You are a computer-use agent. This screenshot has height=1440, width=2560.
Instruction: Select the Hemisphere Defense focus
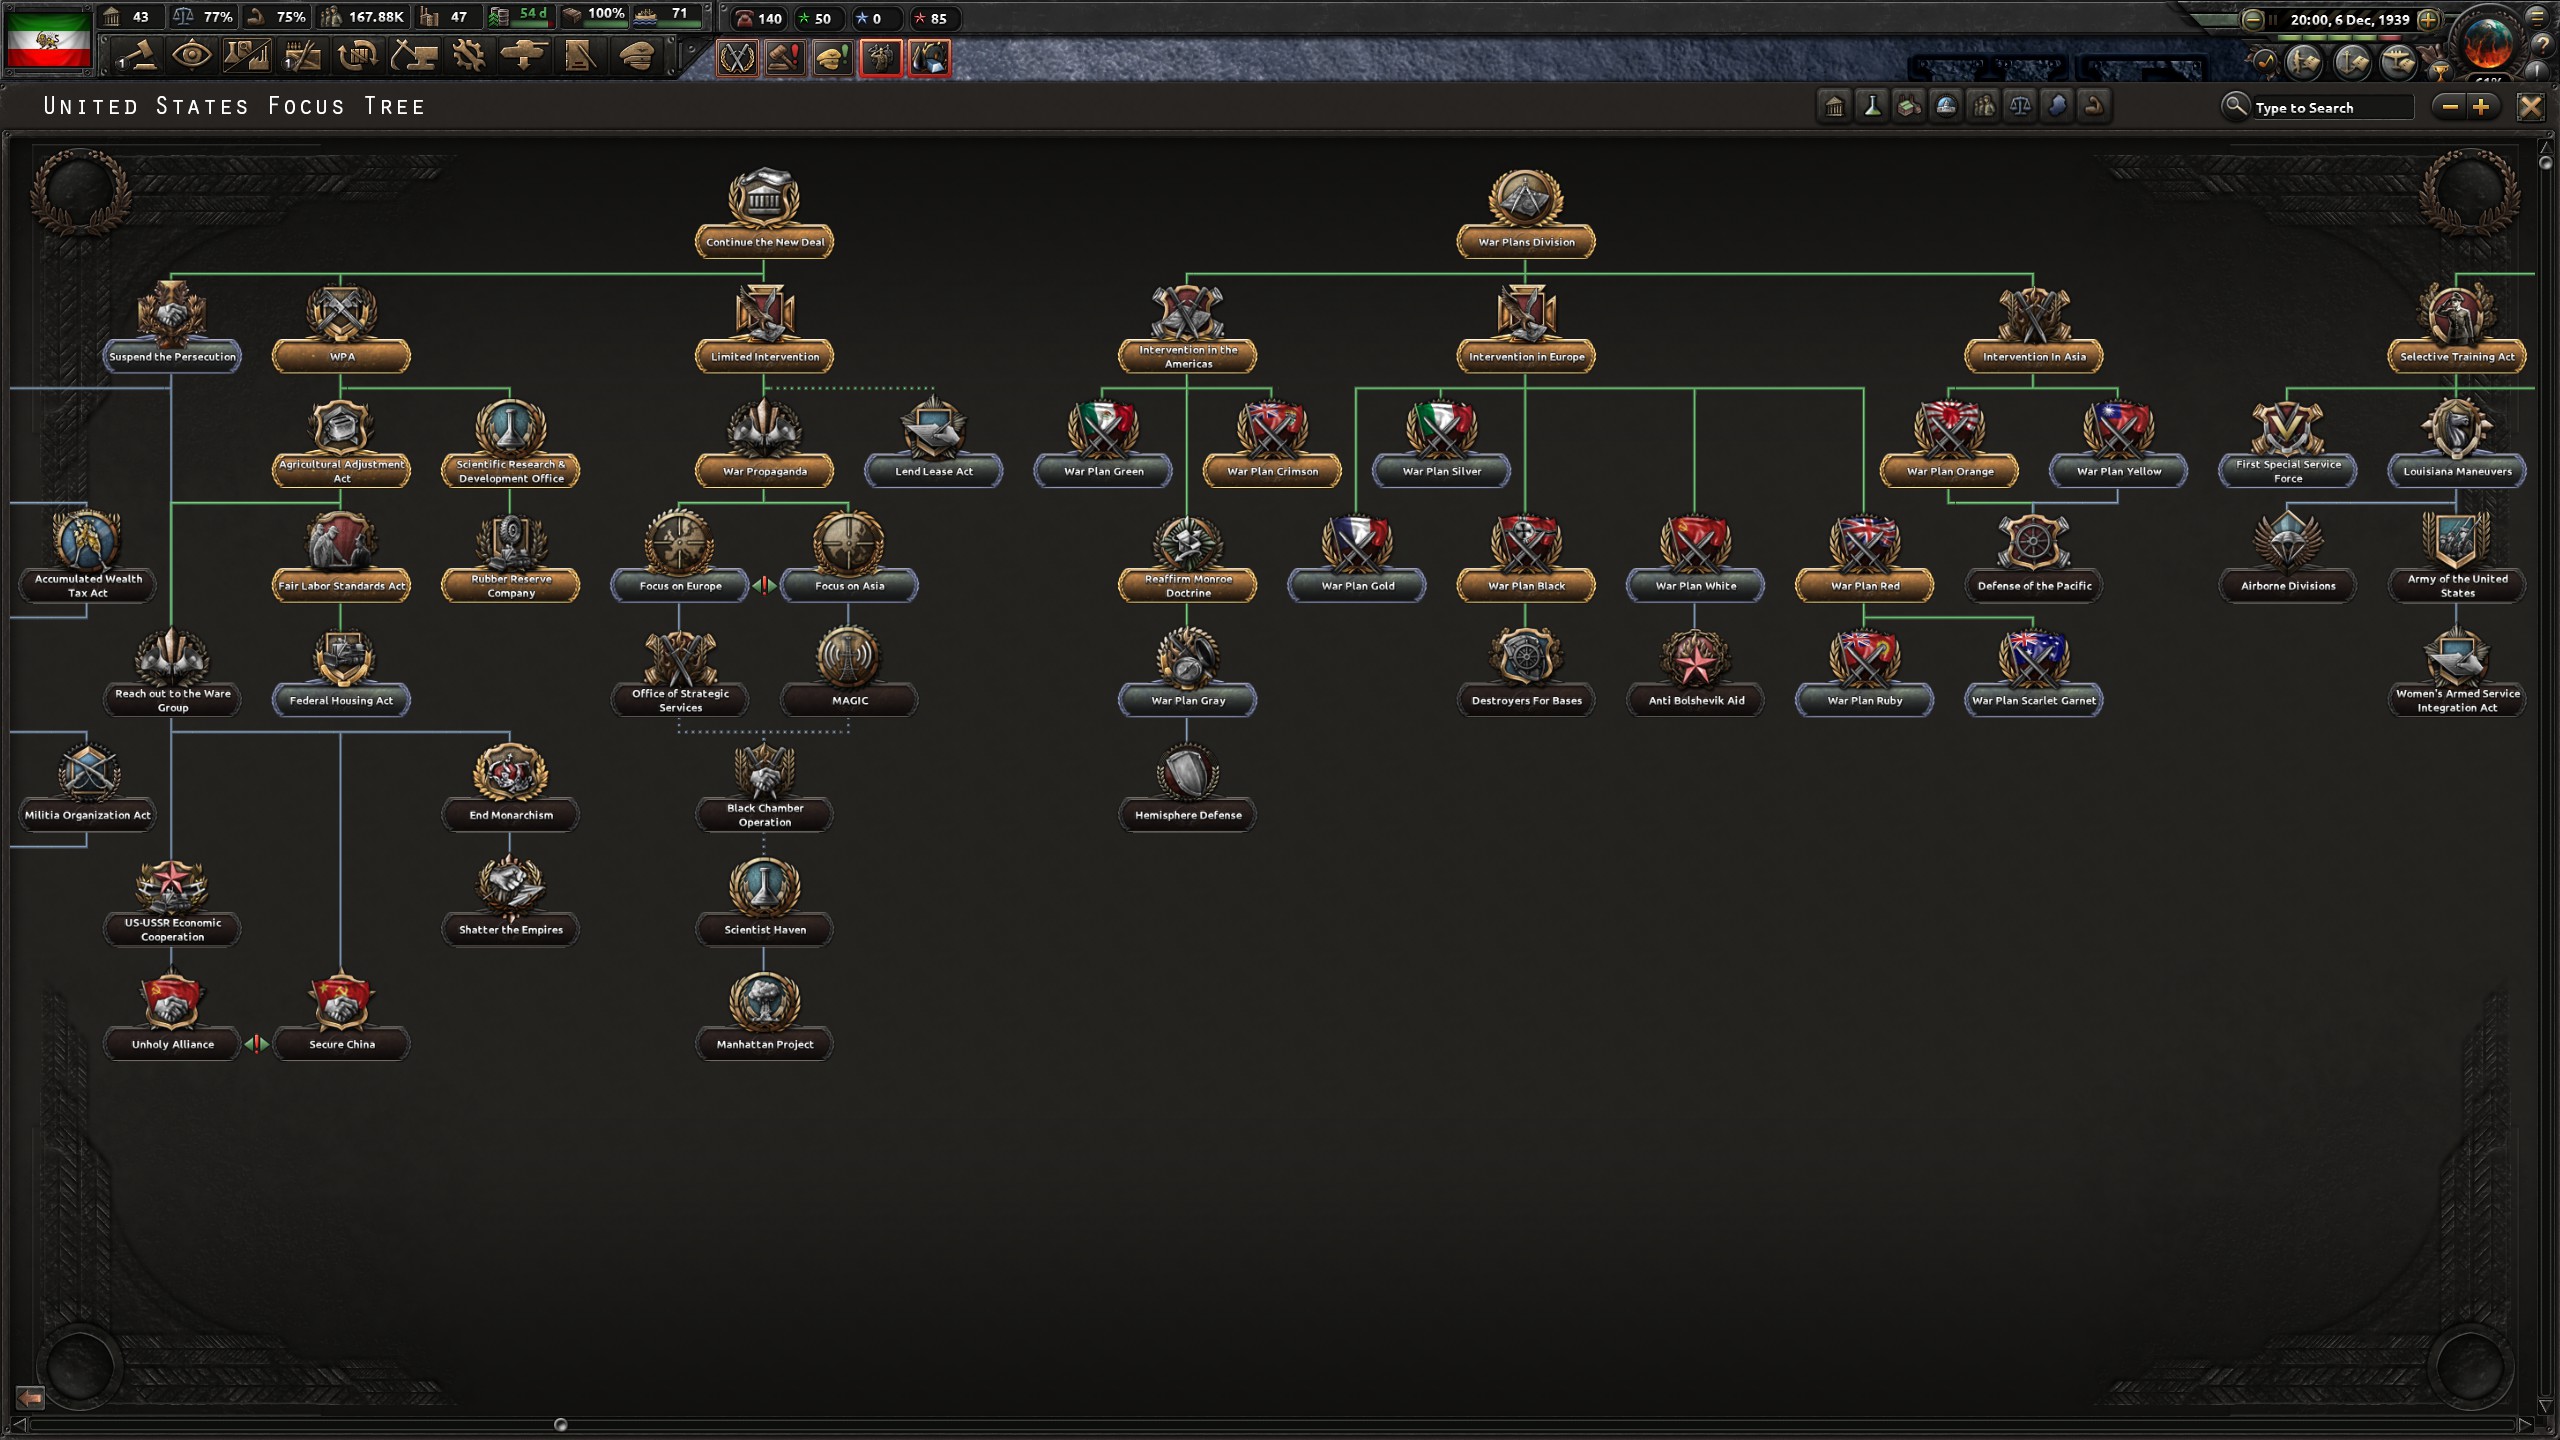coord(1187,786)
